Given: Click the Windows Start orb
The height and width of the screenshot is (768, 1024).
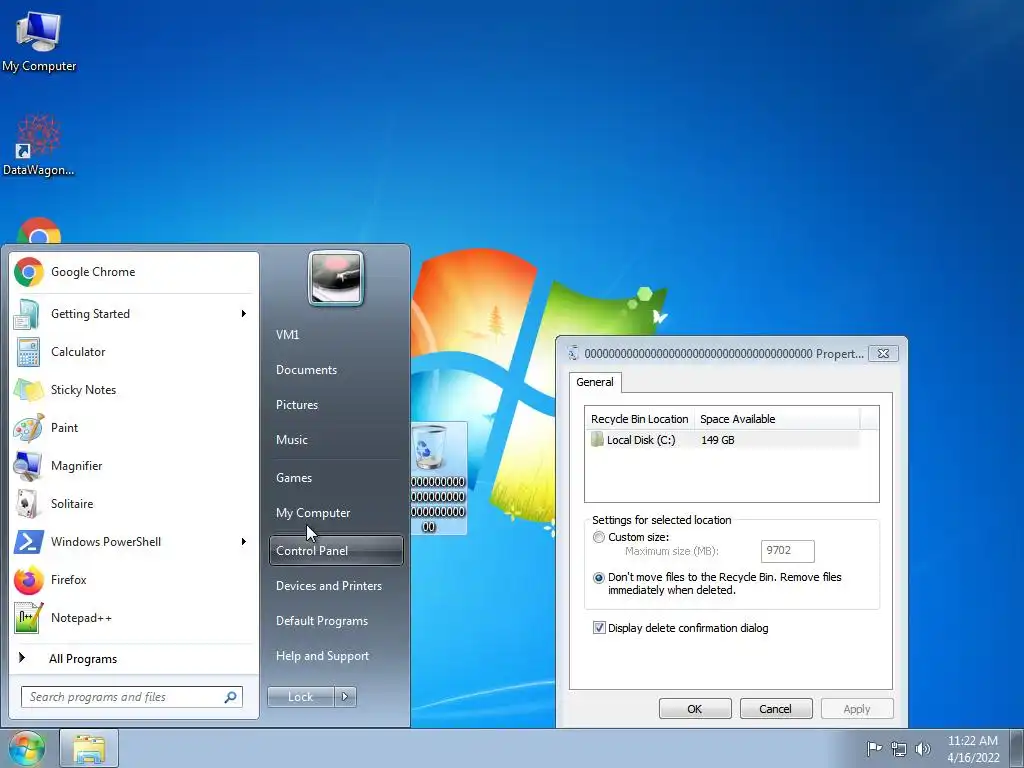Looking at the screenshot, I should [25, 749].
